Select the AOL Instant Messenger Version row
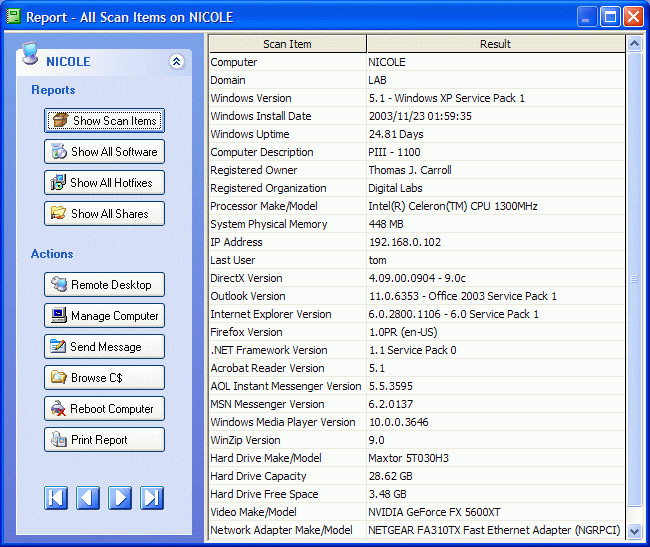Screen dimensions: 650x547 (x=417, y=386)
